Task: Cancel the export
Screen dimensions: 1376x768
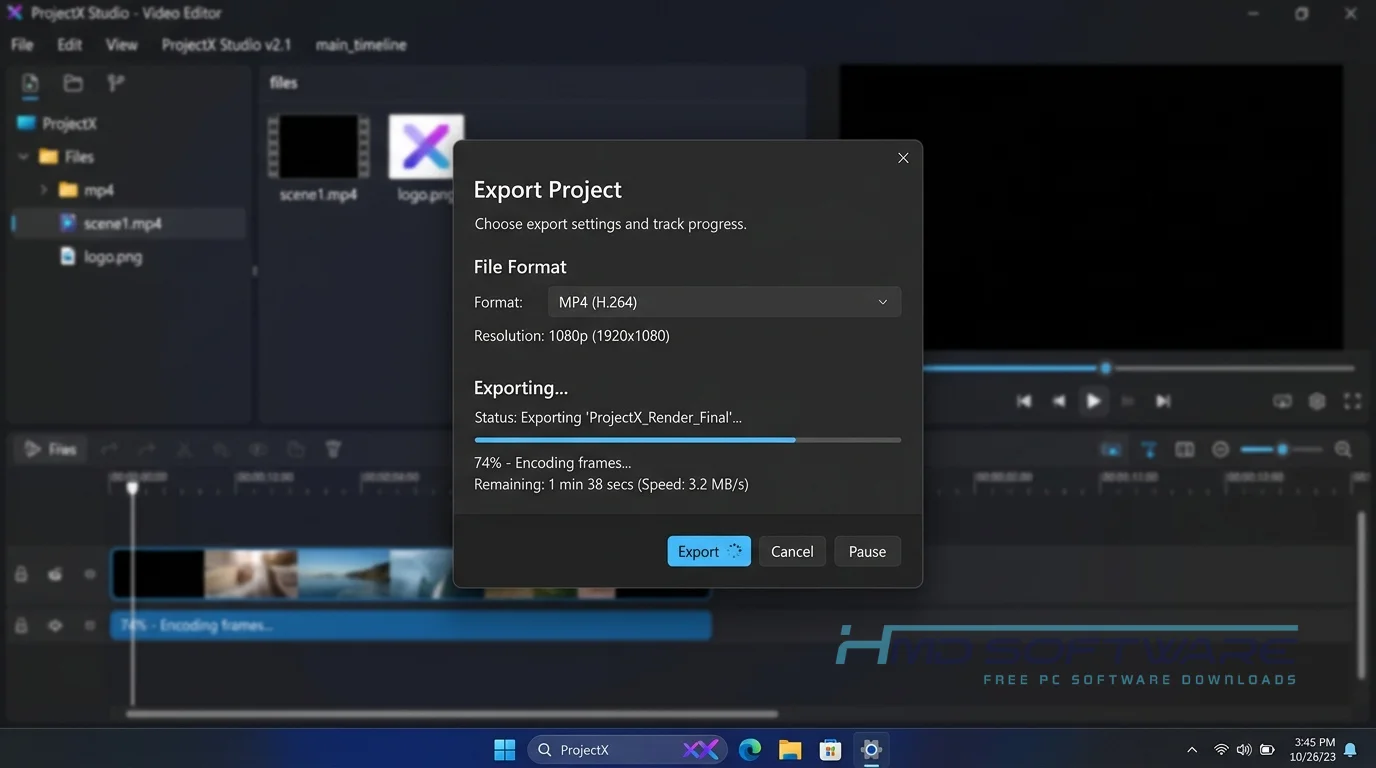Action: point(792,551)
